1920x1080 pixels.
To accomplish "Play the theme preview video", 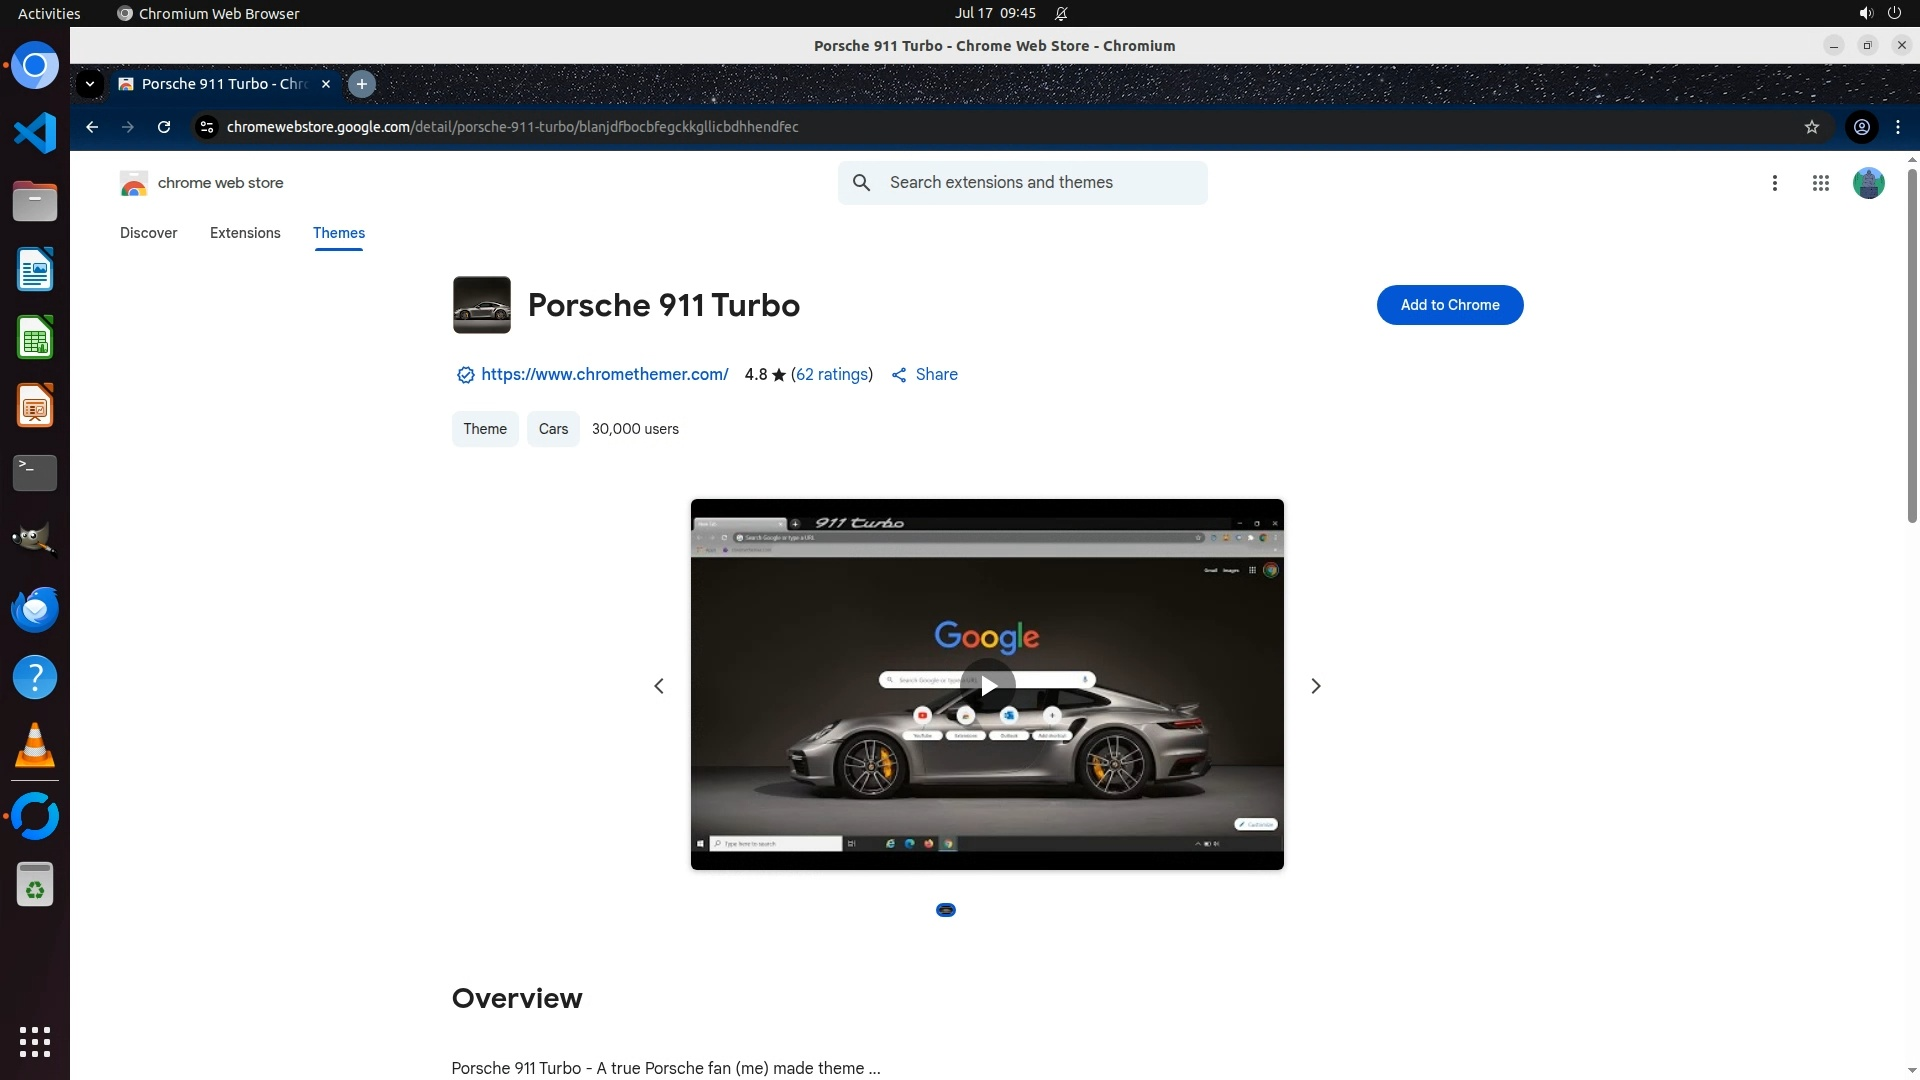I will coord(987,686).
